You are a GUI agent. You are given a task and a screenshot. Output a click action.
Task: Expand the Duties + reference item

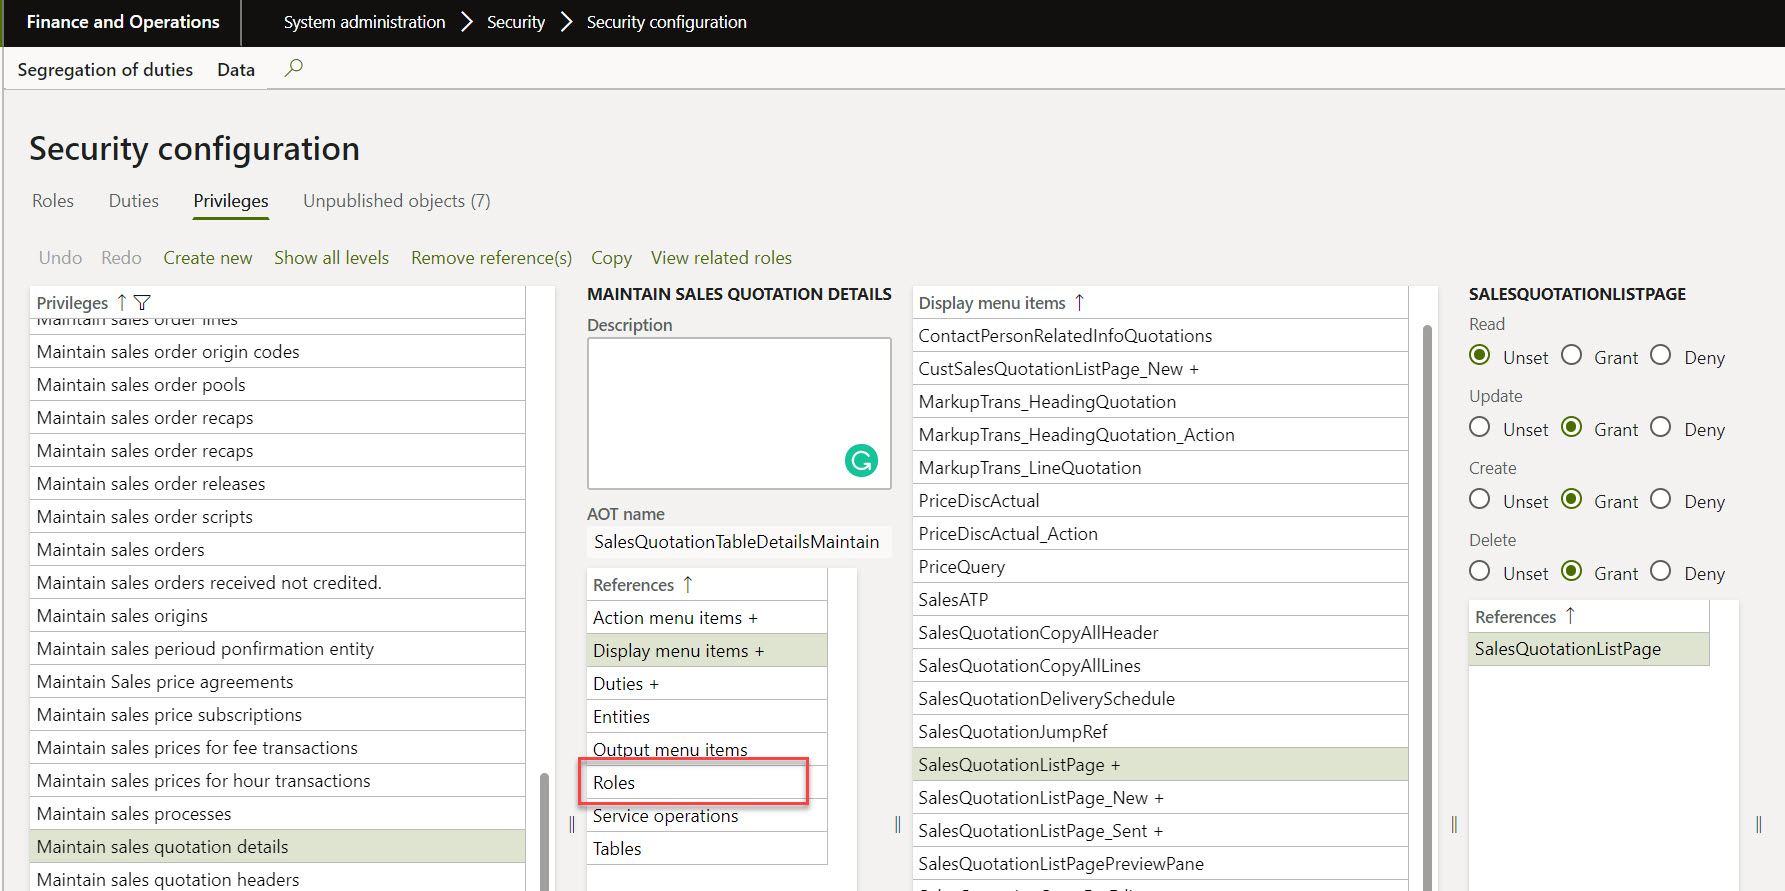[x=625, y=684]
